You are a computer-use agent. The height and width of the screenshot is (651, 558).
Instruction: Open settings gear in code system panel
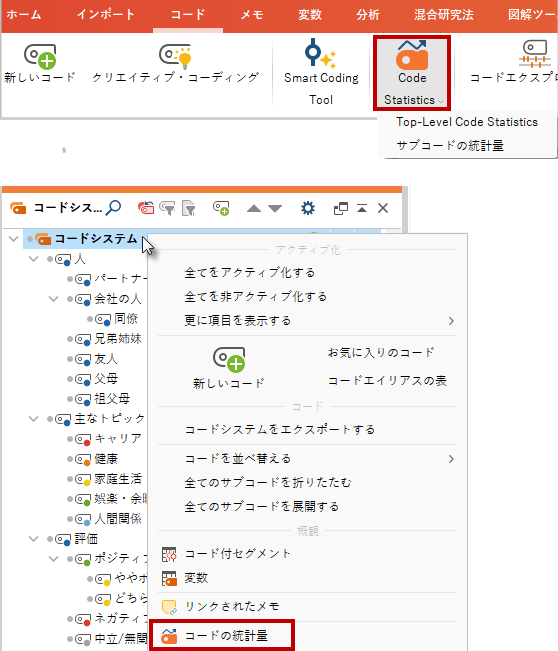coord(308,208)
